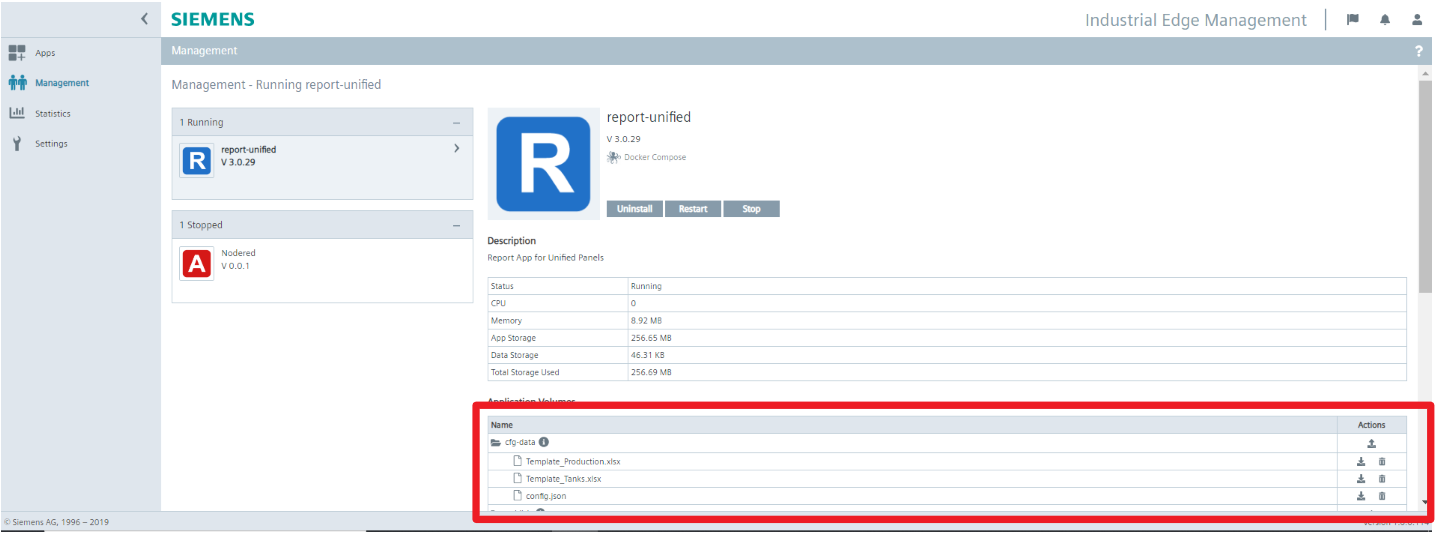
Task: Click the Memory value 8.92 MB
Action: tap(645, 321)
